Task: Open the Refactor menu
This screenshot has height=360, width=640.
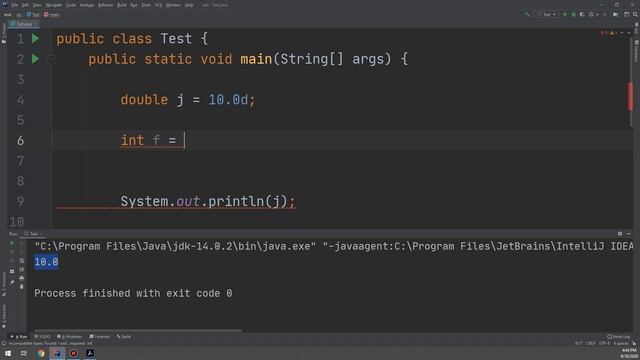Action: (105, 5)
